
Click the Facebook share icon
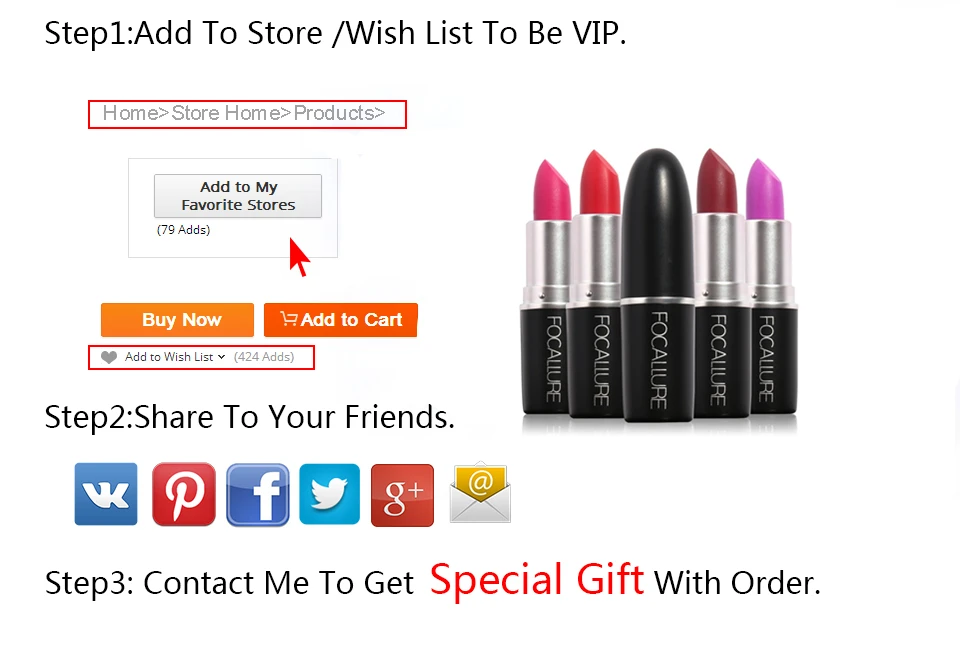[258, 494]
